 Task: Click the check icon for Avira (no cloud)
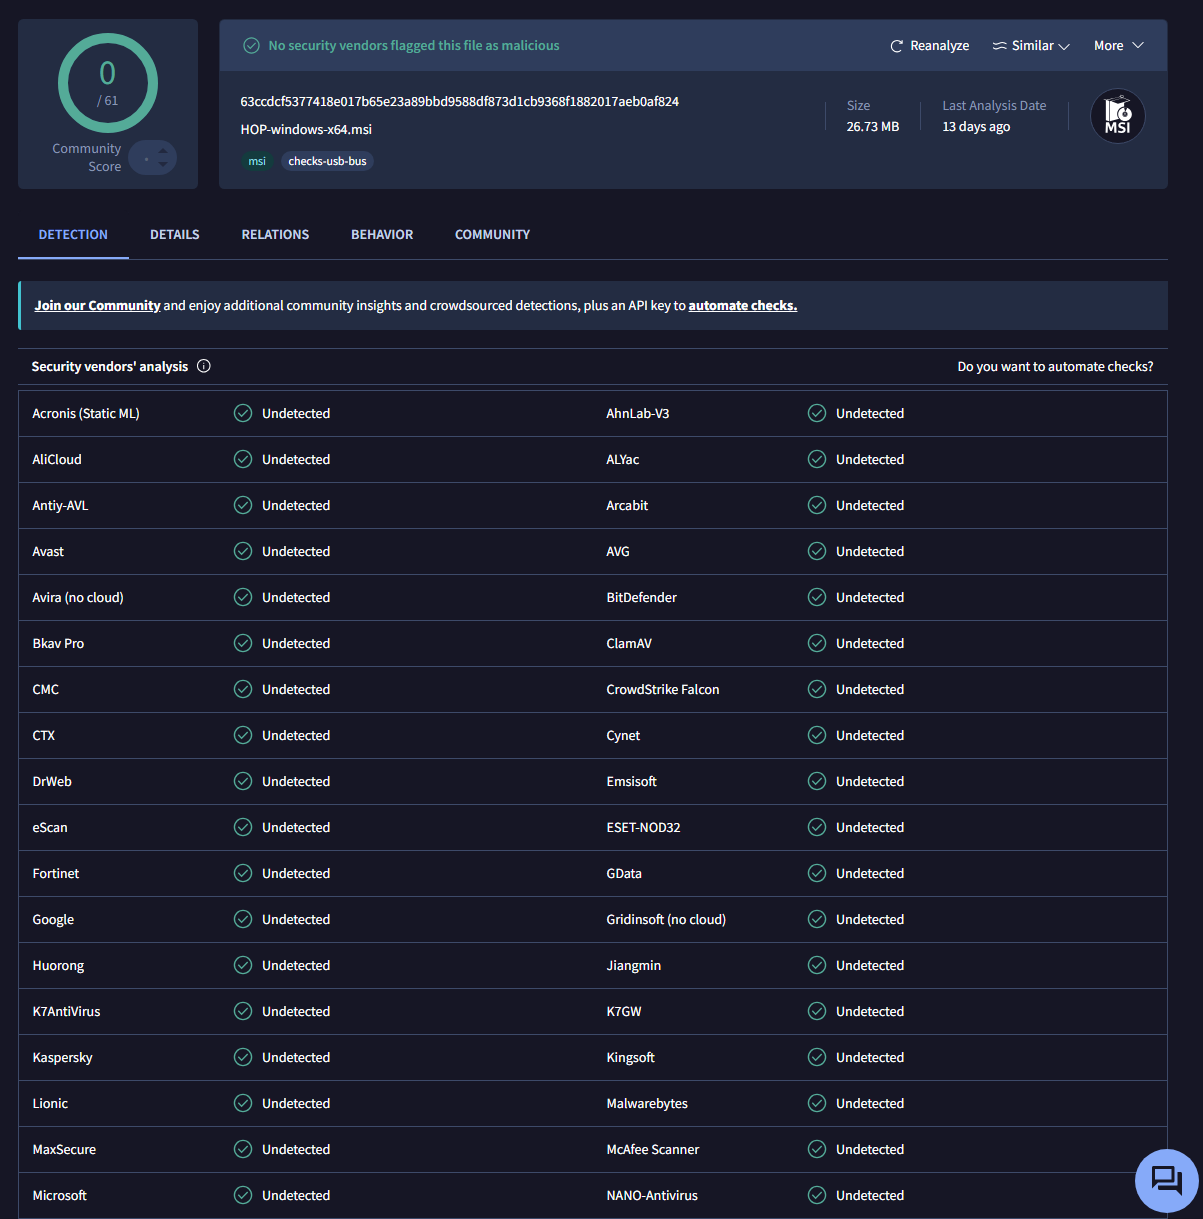[243, 597]
